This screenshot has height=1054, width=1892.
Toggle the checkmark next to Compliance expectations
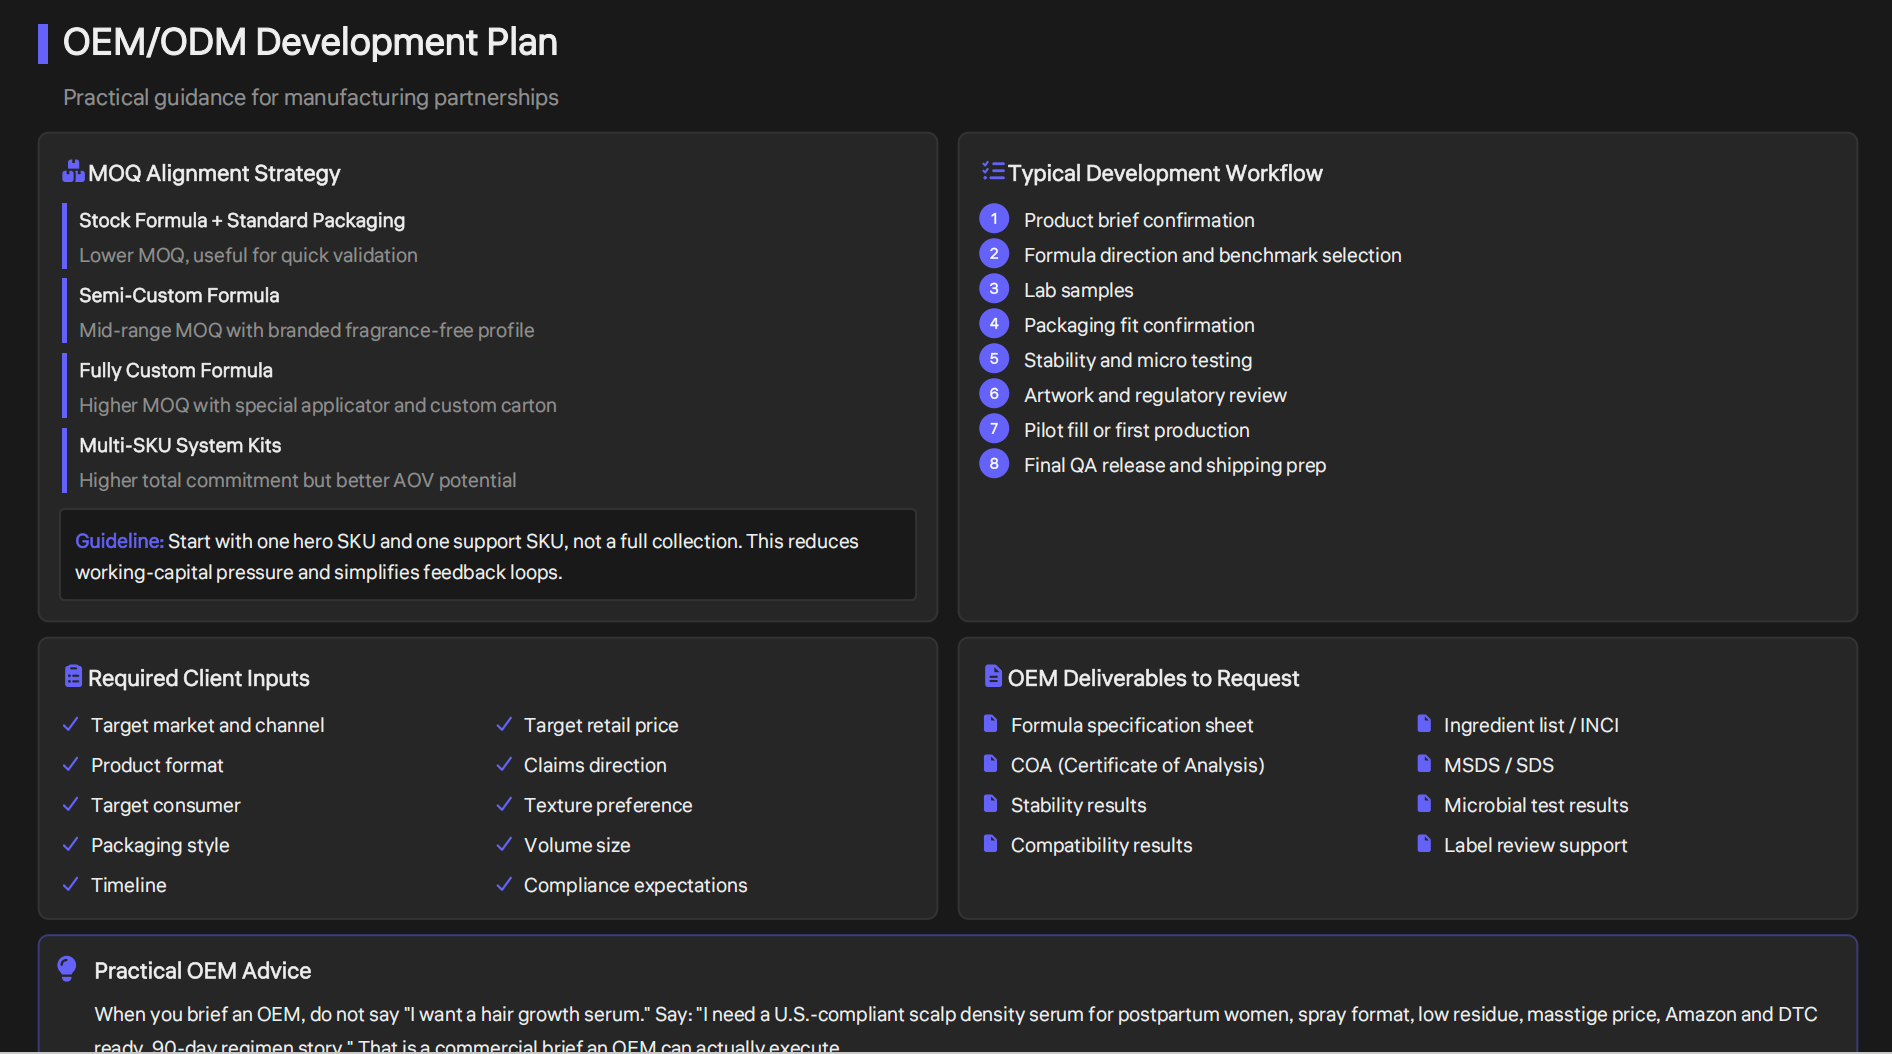(504, 883)
